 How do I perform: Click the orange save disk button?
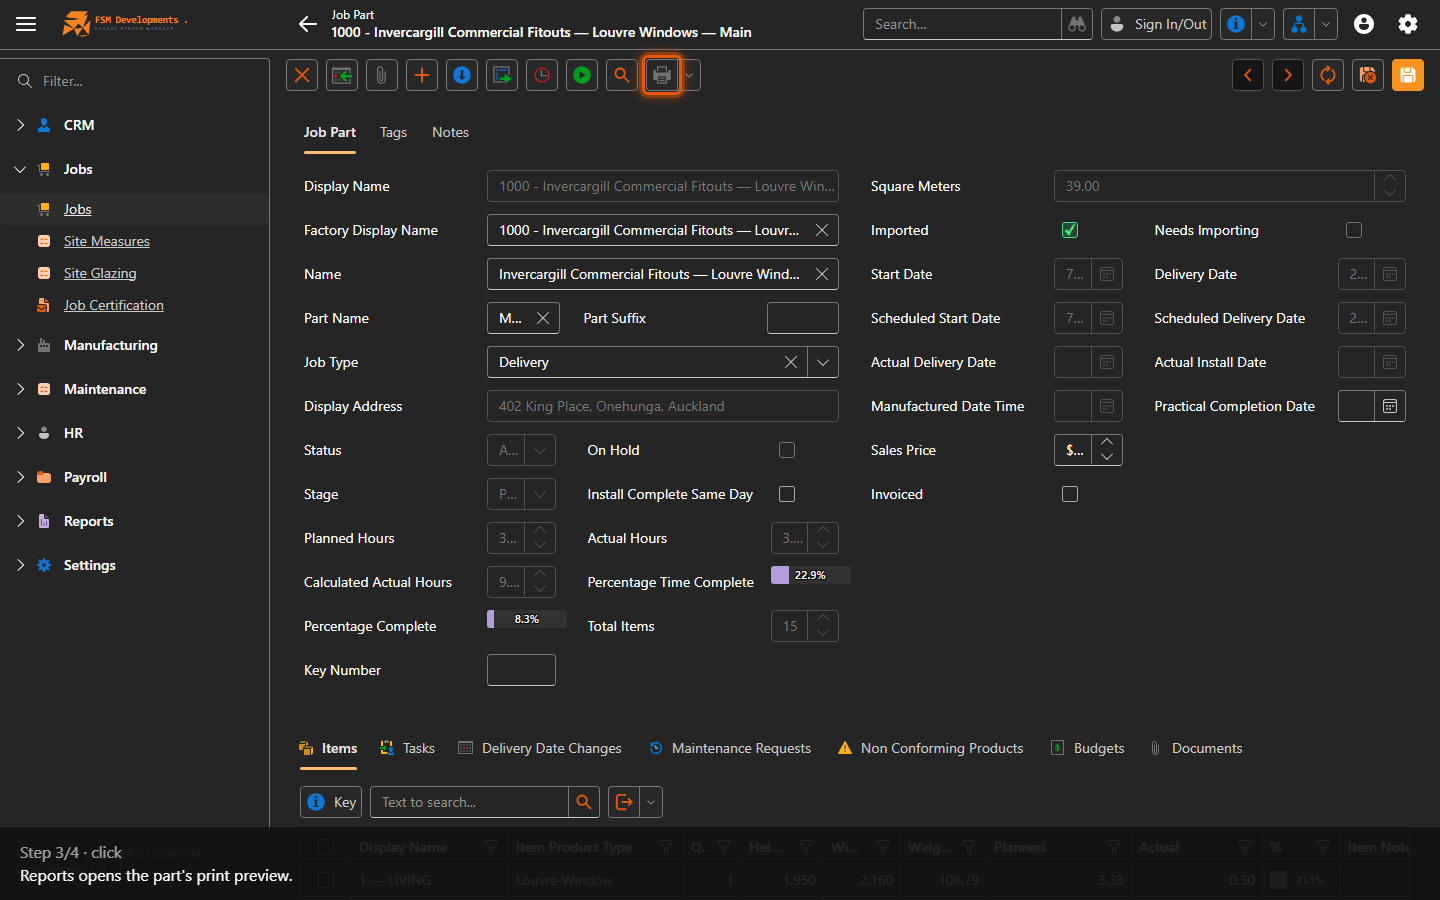[x=1408, y=75]
